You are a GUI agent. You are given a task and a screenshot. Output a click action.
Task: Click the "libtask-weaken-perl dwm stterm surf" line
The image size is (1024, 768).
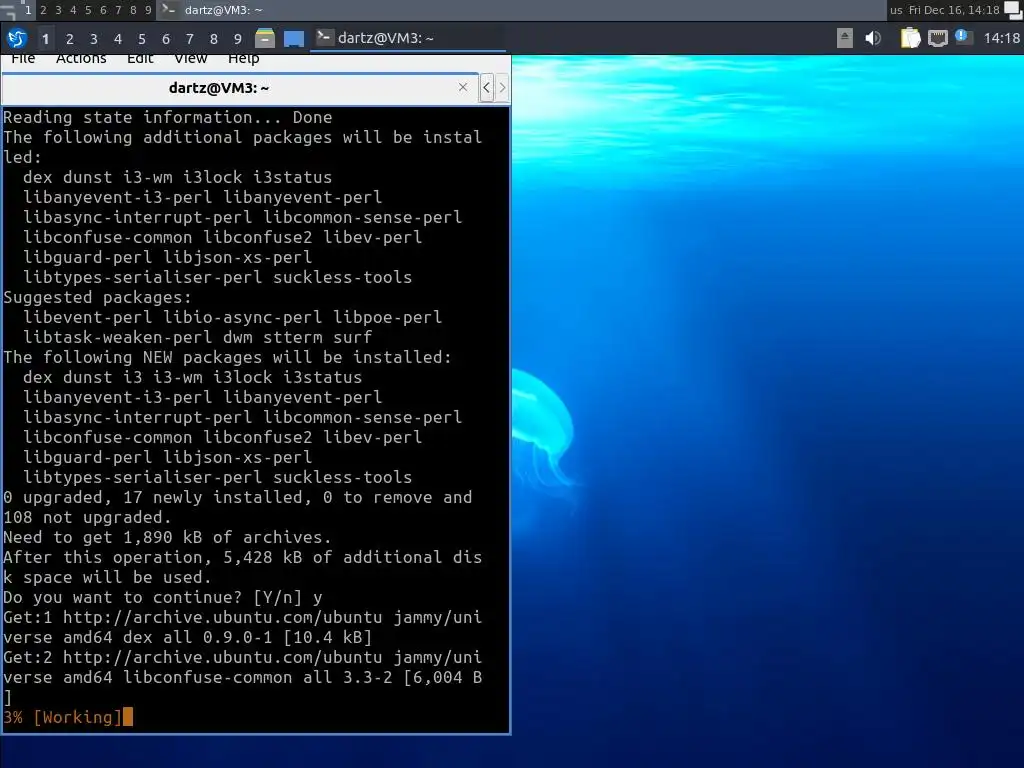(198, 338)
